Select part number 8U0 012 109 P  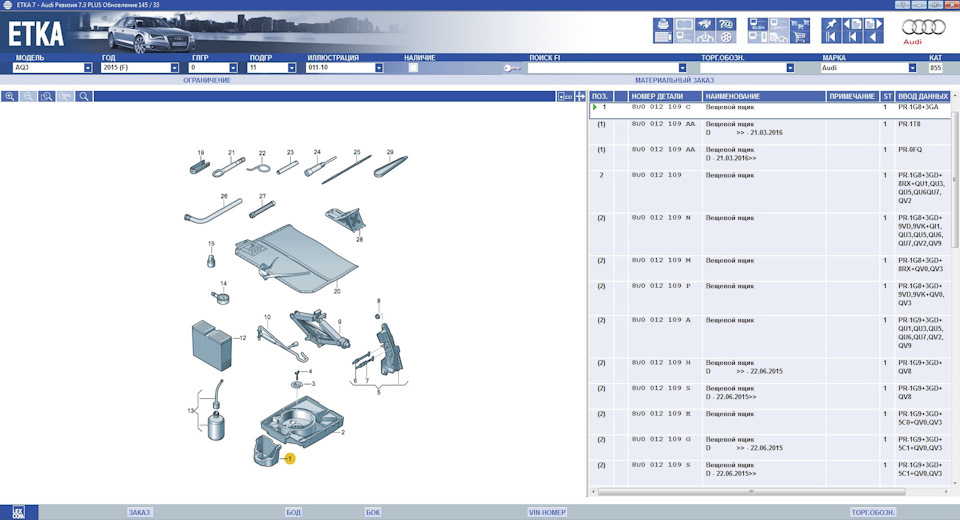[661, 286]
